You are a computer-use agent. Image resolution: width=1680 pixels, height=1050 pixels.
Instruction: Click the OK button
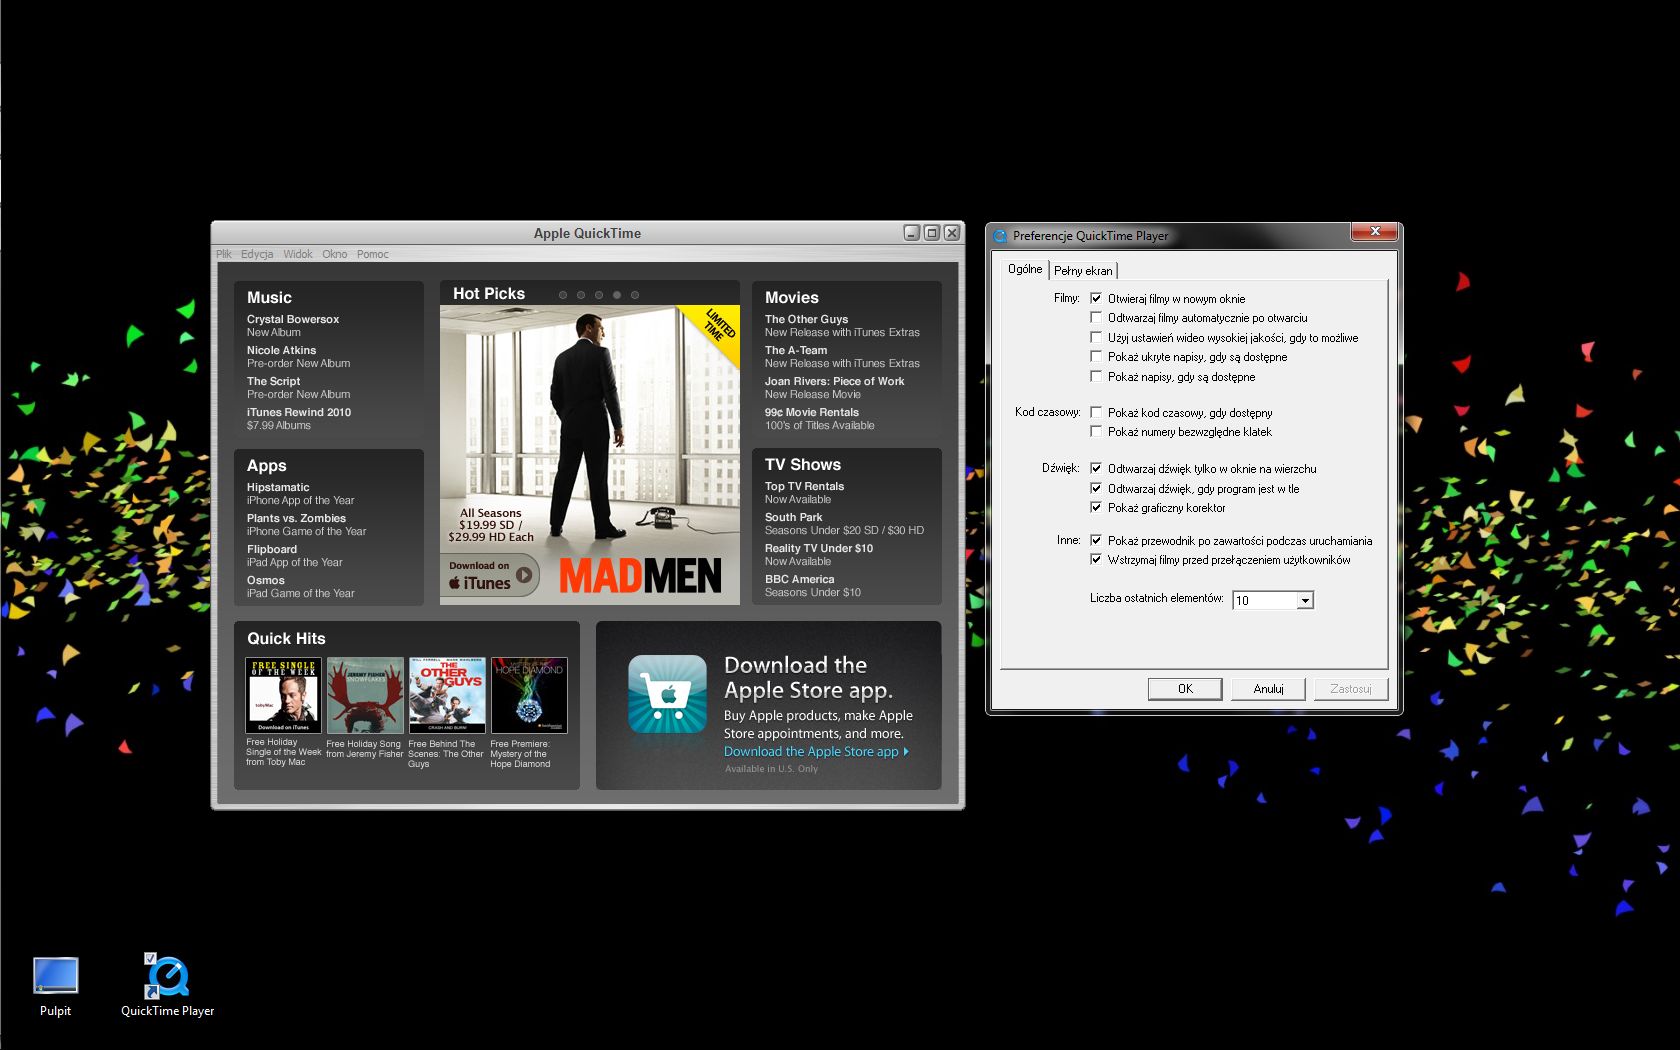click(x=1185, y=689)
